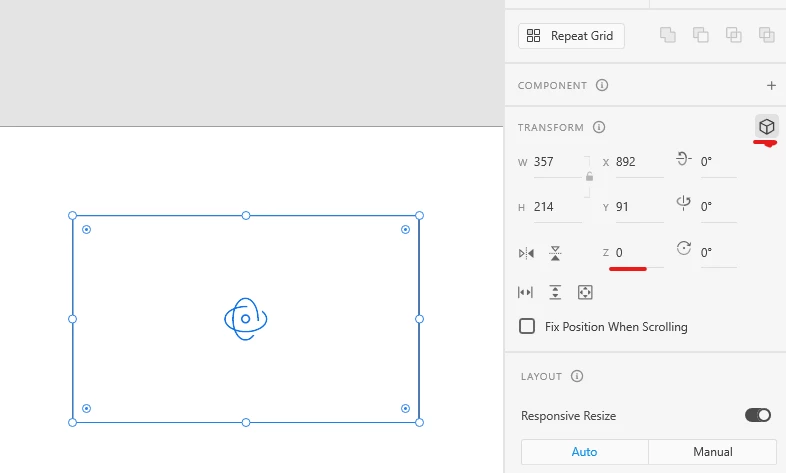This screenshot has height=473, width=786.
Task: Click the COMPONENT section label
Action: pyautogui.click(x=552, y=86)
